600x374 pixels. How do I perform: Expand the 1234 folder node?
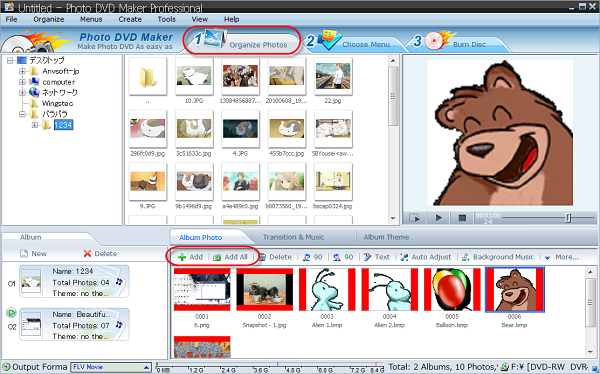[34, 125]
